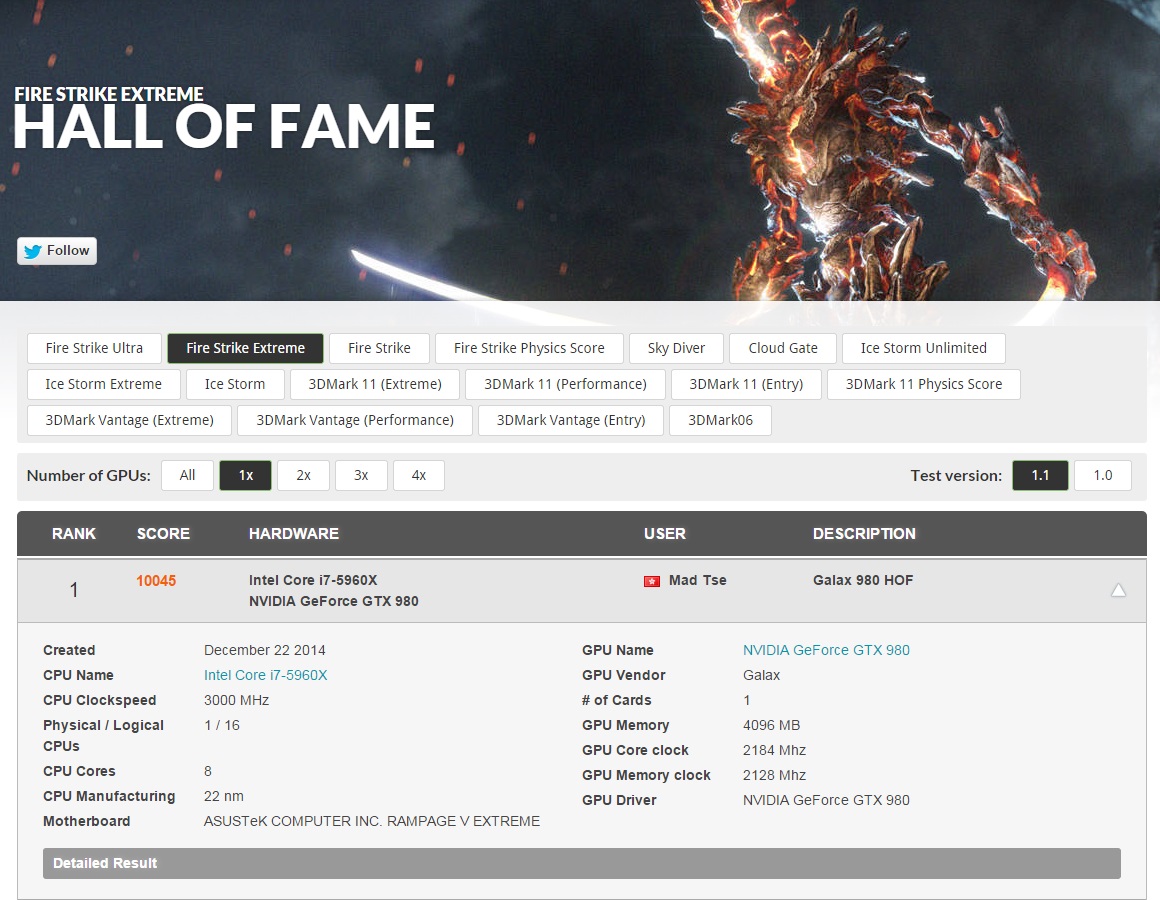Click the rank number 1
The image size is (1160, 900).
(x=74, y=590)
